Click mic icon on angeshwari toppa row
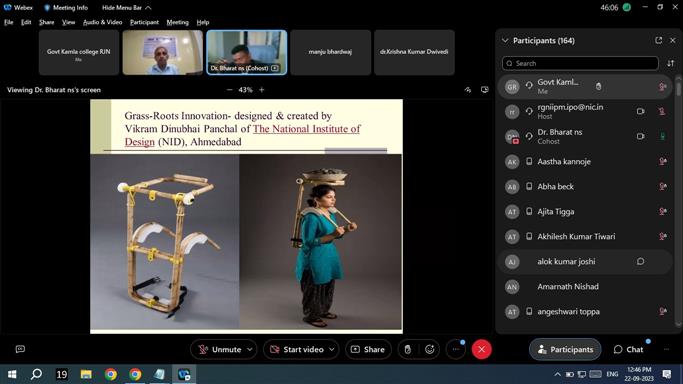Viewport: 683px width, 384px height. click(x=663, y=312)
